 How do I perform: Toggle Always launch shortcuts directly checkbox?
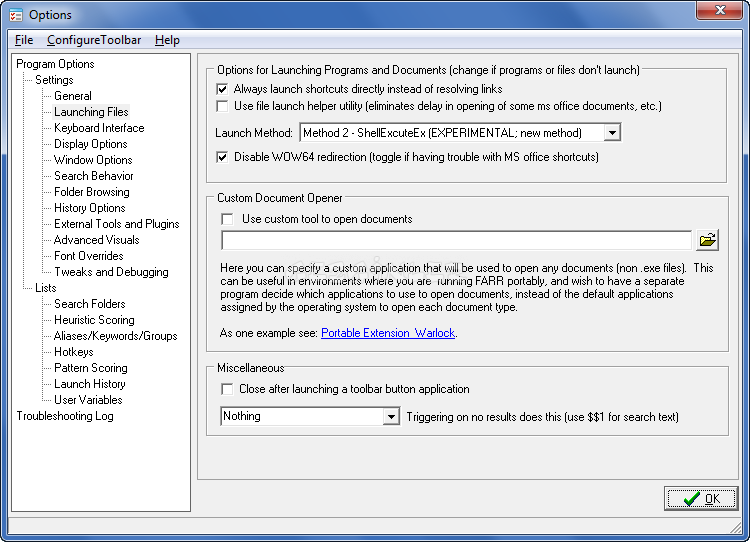click(x=222, y=89)
